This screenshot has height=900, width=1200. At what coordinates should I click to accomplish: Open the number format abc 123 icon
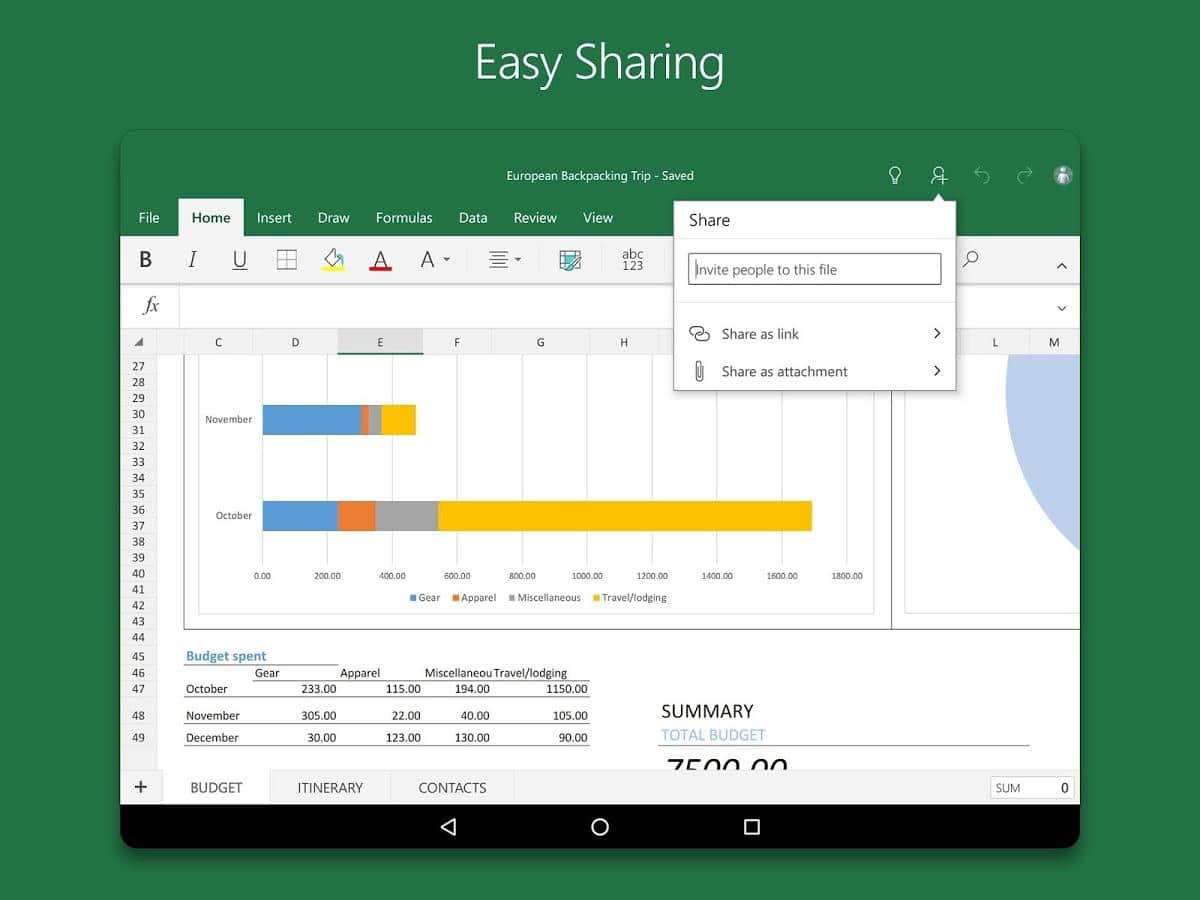[633, 260]
